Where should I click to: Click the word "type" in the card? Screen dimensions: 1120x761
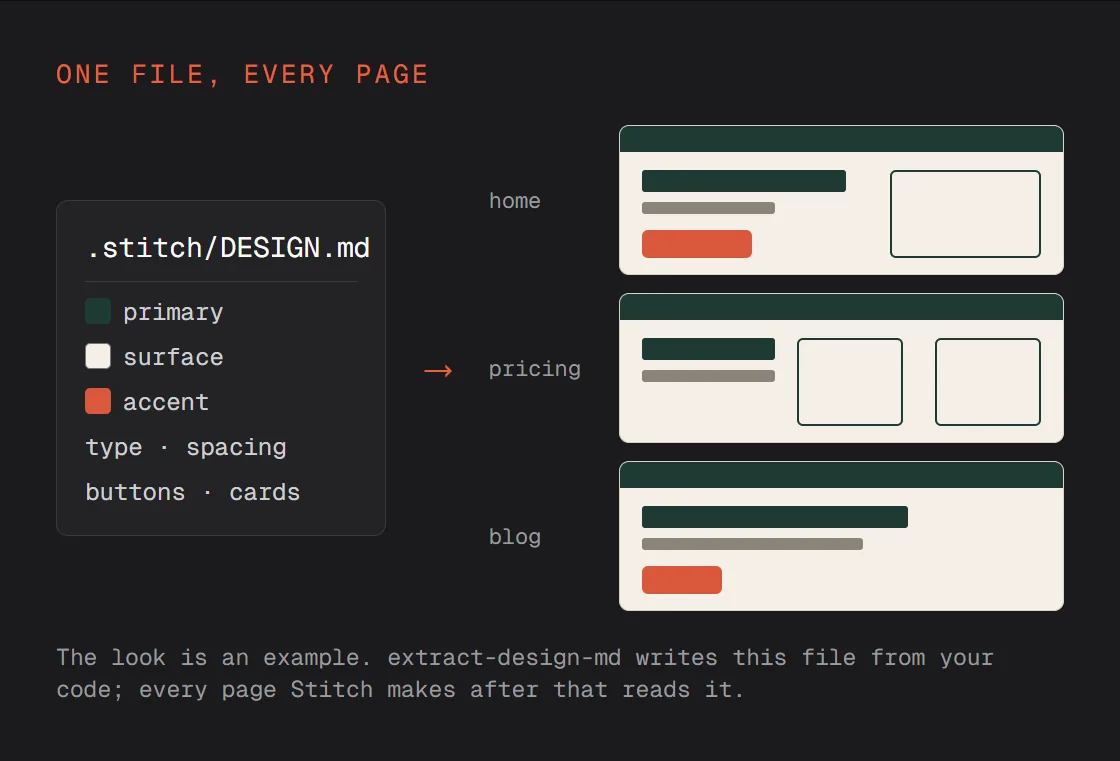114,447
